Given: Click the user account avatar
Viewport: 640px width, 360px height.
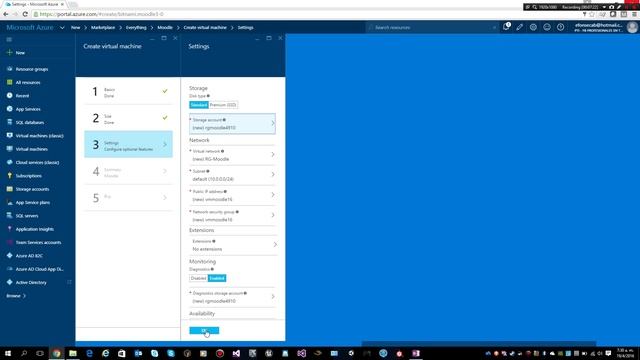Looking at the screenshot, I should [x=632, y=27].
